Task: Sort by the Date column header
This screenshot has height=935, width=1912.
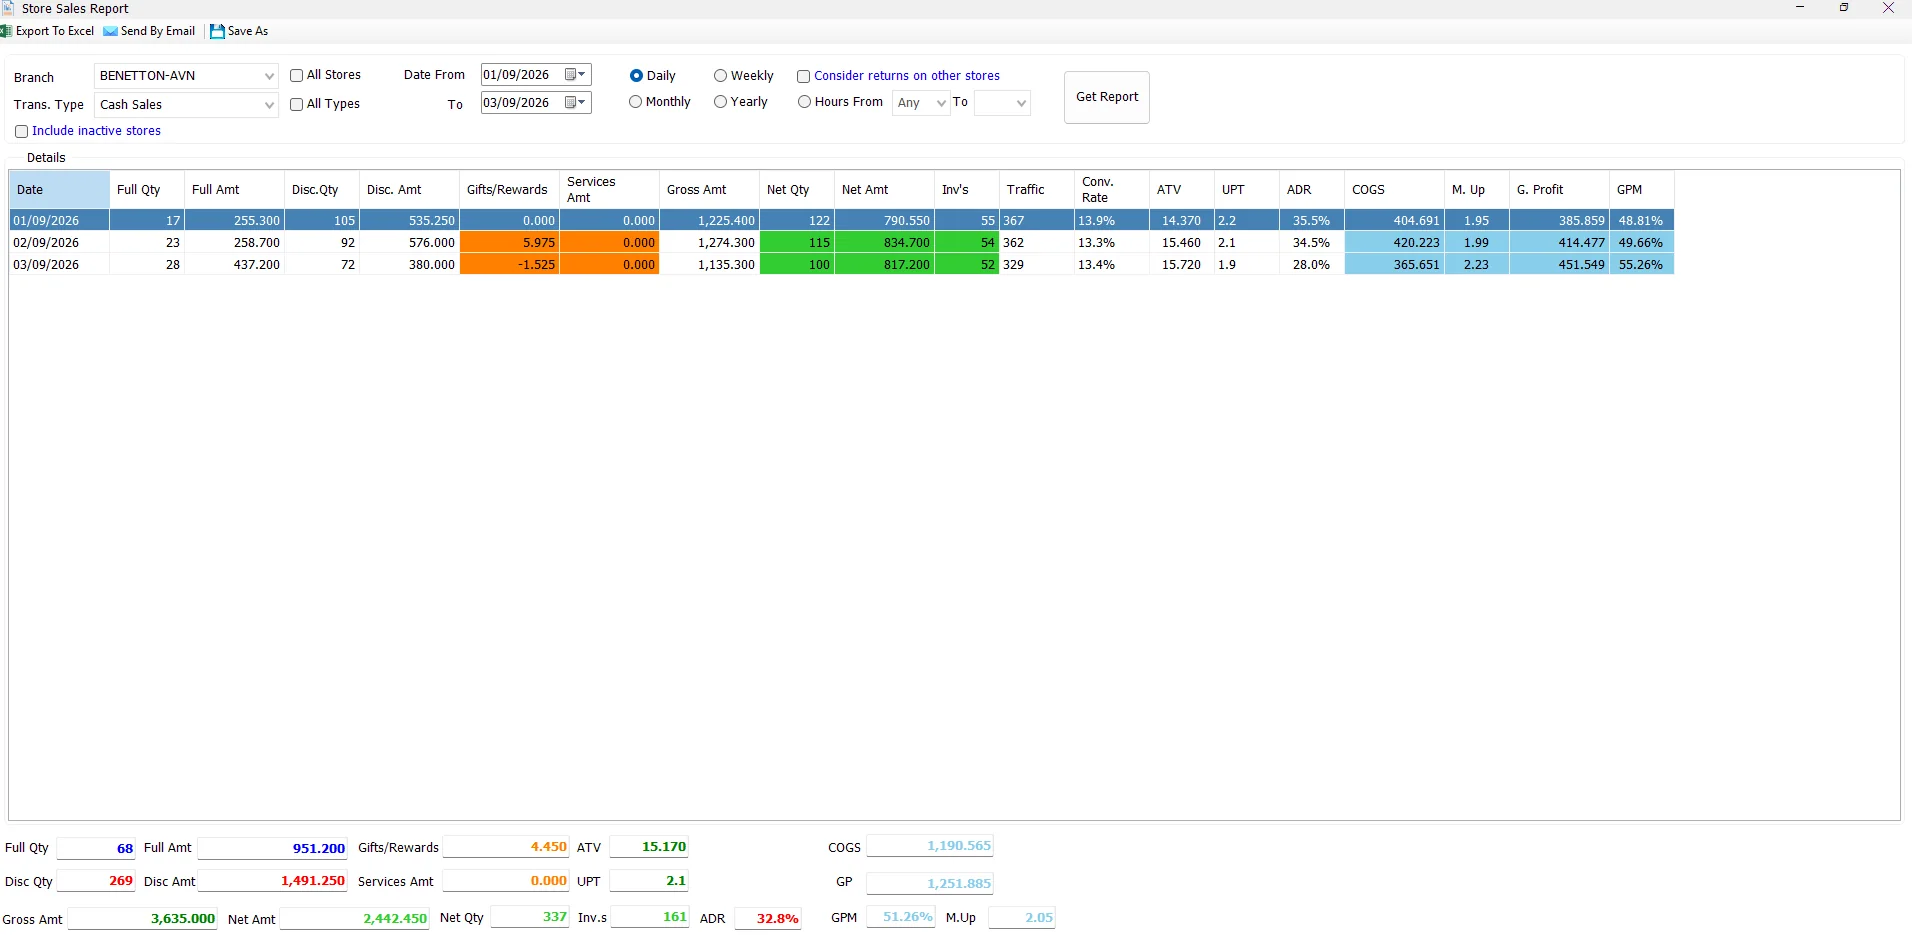Action: pos(59,190)
